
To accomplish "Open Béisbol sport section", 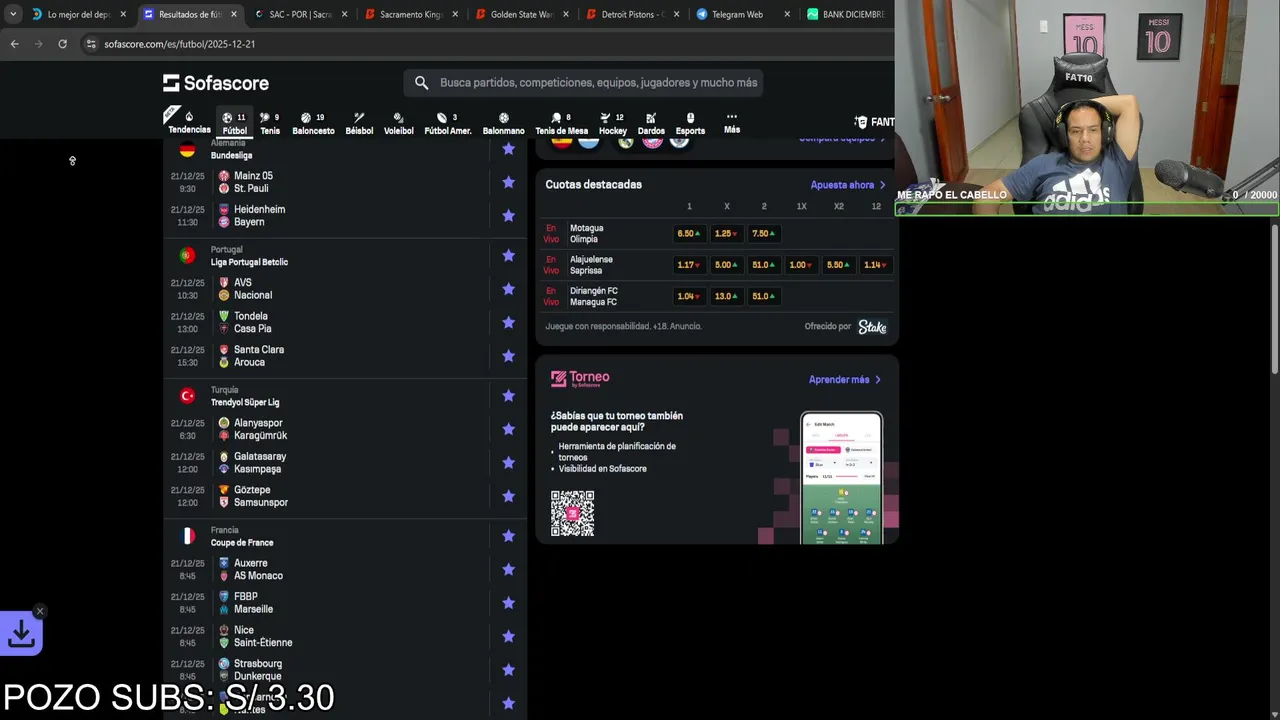I will click(x=359, y=122).
